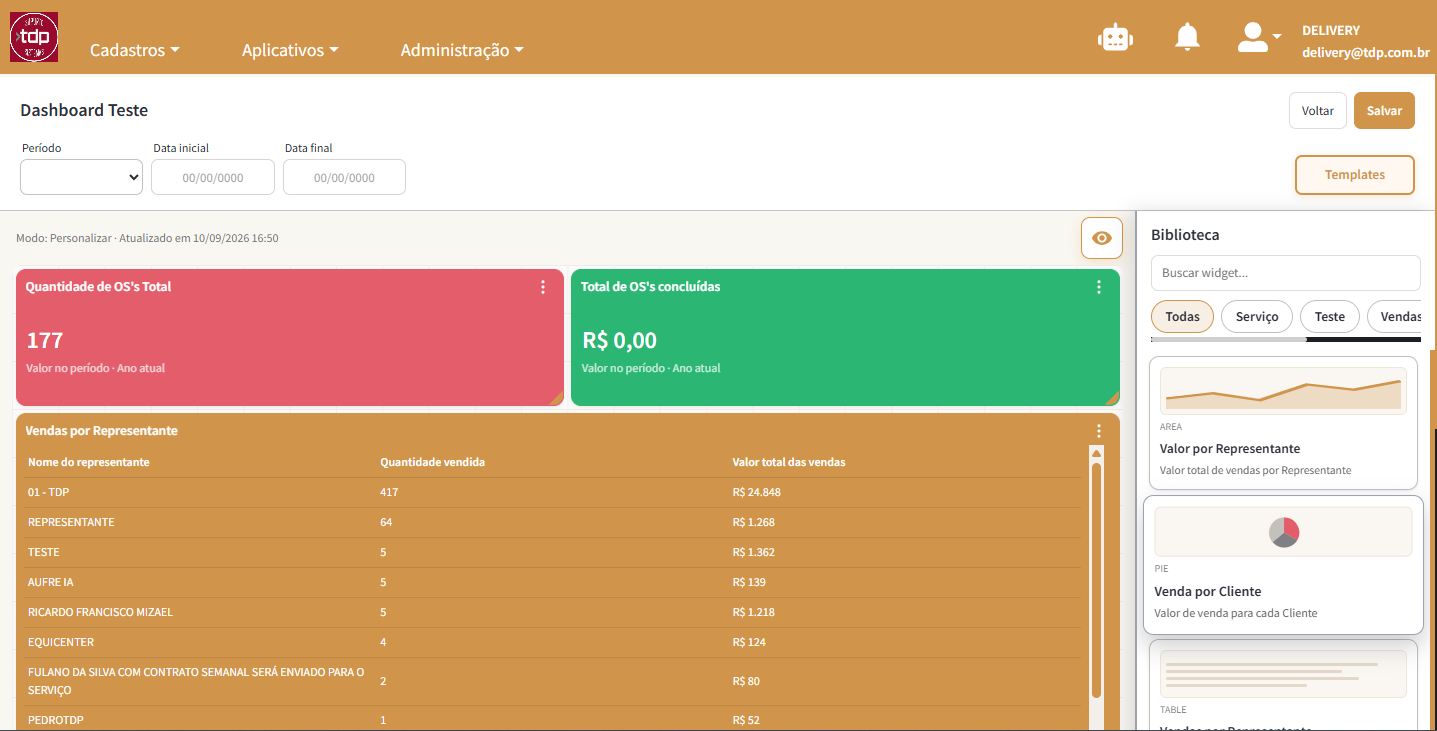Image resolution: width=1437 pixels, height=731 pixels.
Task: Select the Venda por Cliente pie chart thumbnail
Action: point(1283,532)
